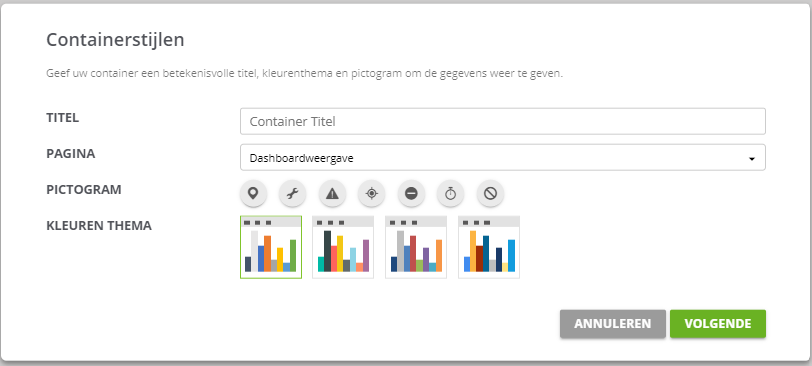Click the KLEUREN THEMA label
The image size is (812, 366).
click(x=99, y=226)
